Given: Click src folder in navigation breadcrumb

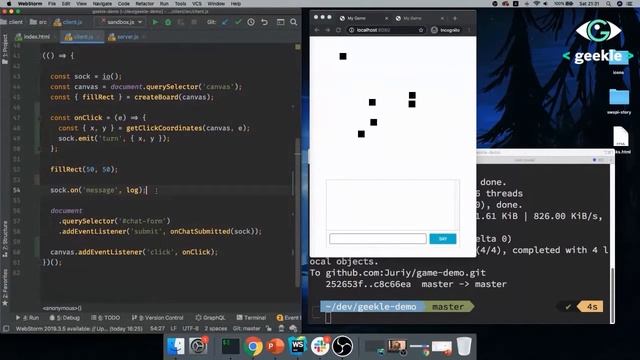Looking at the screenshot, I should click(38, 22).
